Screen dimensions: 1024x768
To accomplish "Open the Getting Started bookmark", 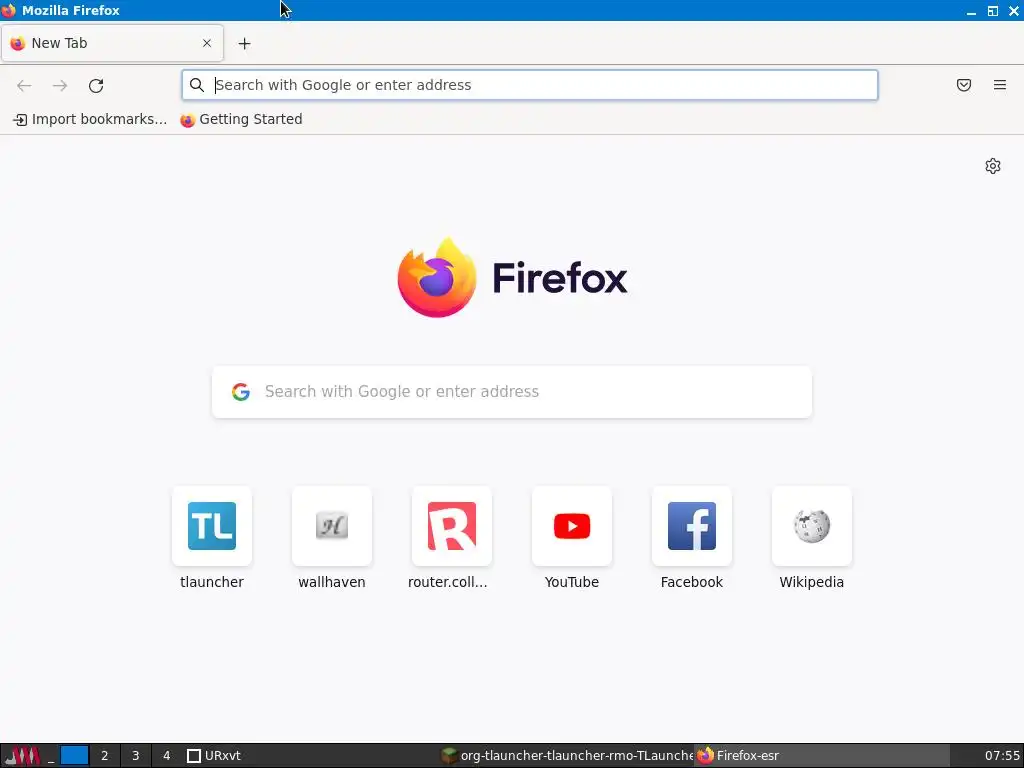I will [242, 120].
